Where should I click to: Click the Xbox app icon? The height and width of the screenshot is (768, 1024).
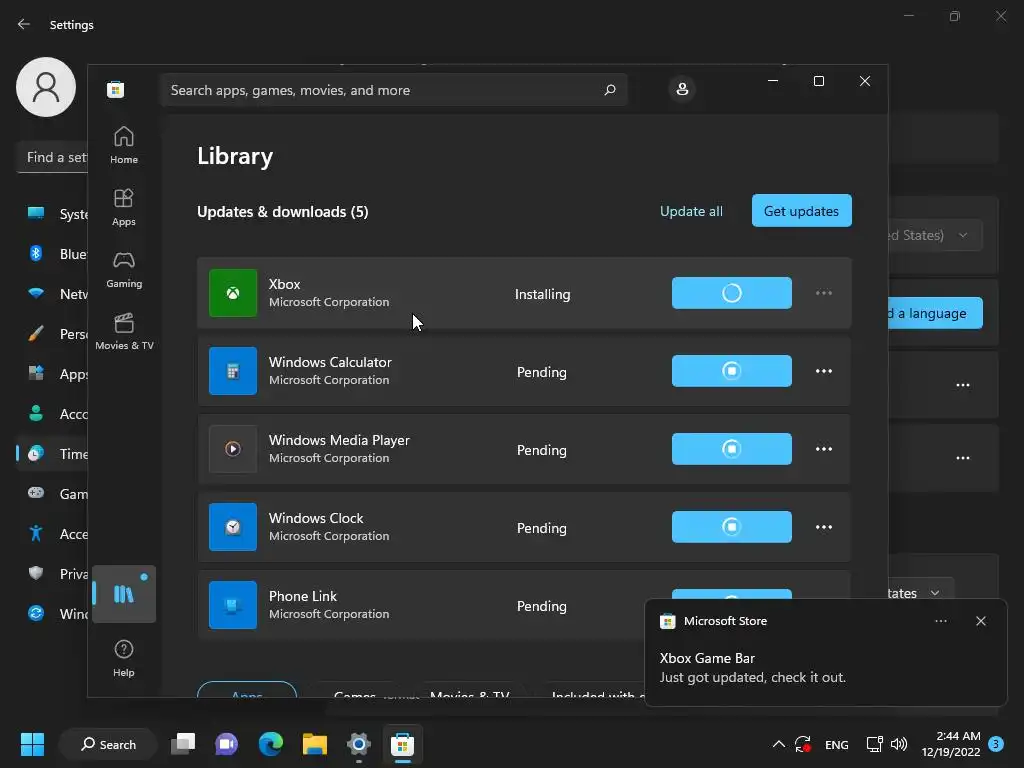[232, 293]
